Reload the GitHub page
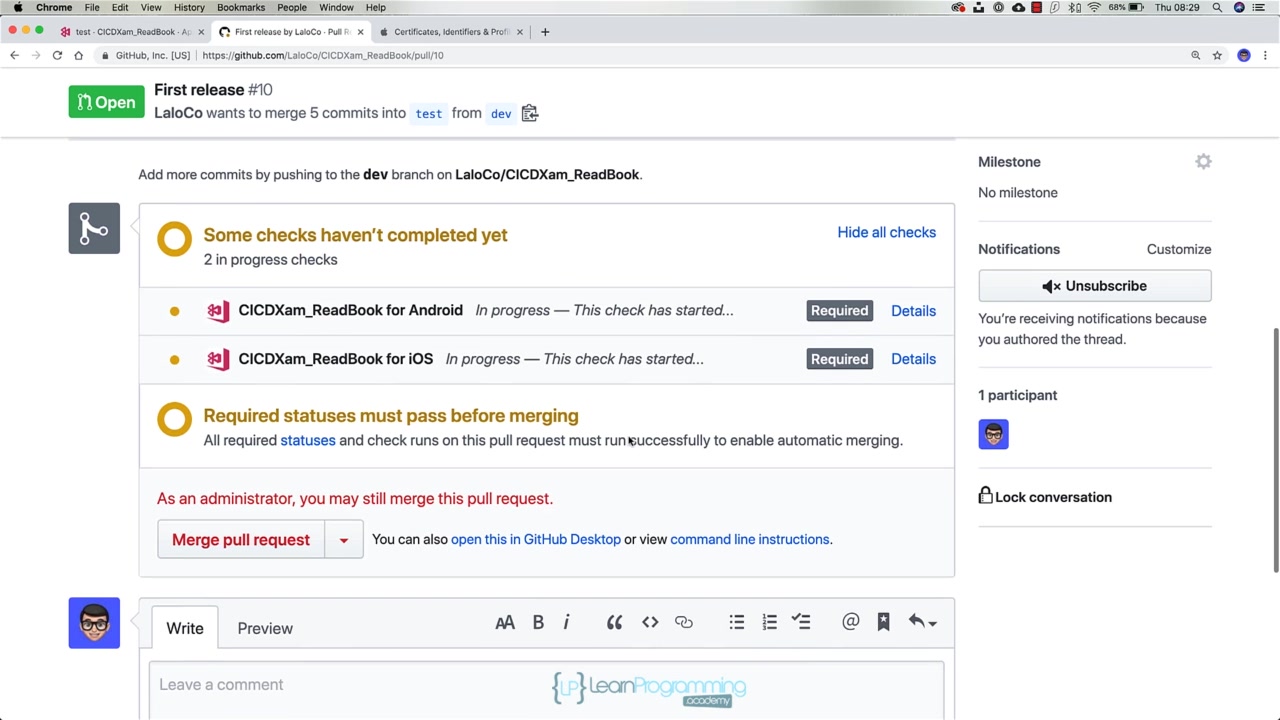 pyautogui.click(x=57, y=55)
